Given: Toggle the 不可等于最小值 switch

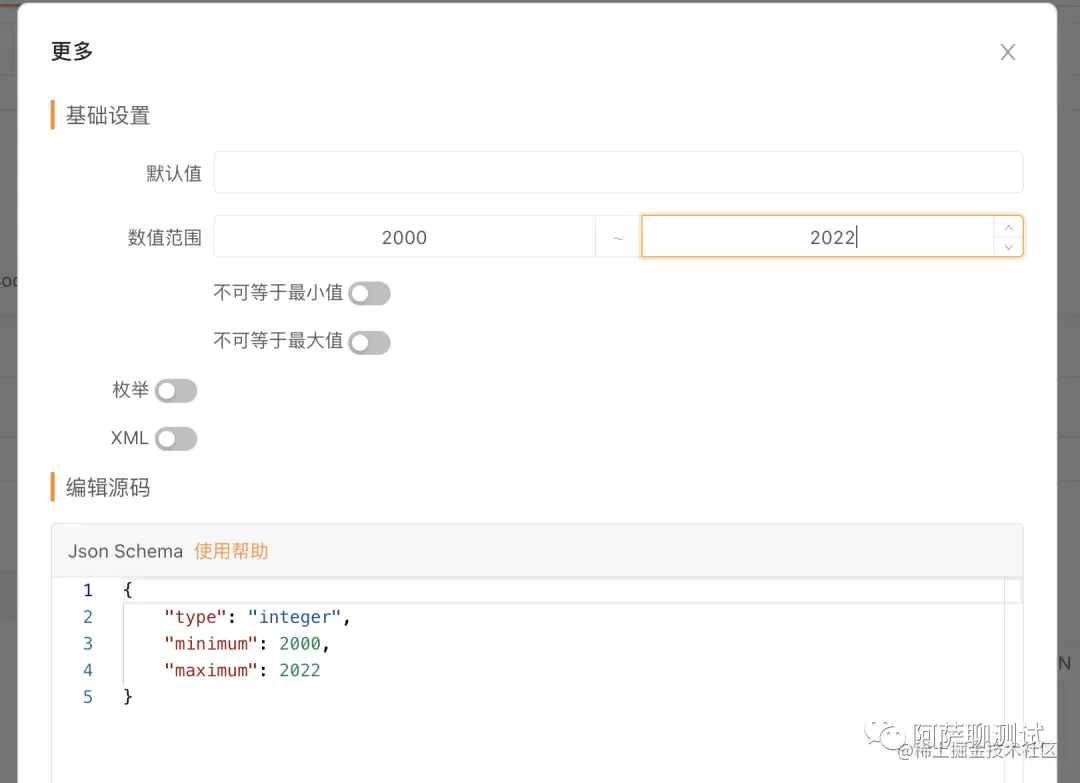Looking at the screenshot, I should point(369,293).
